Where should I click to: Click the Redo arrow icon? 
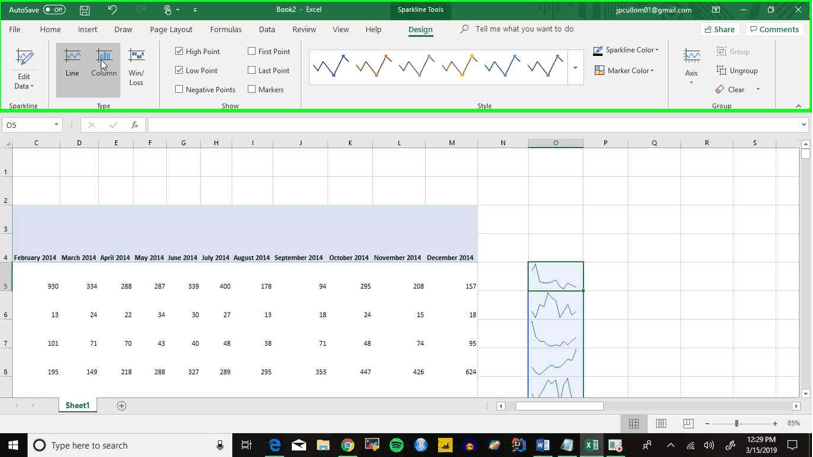click(140, 10)
